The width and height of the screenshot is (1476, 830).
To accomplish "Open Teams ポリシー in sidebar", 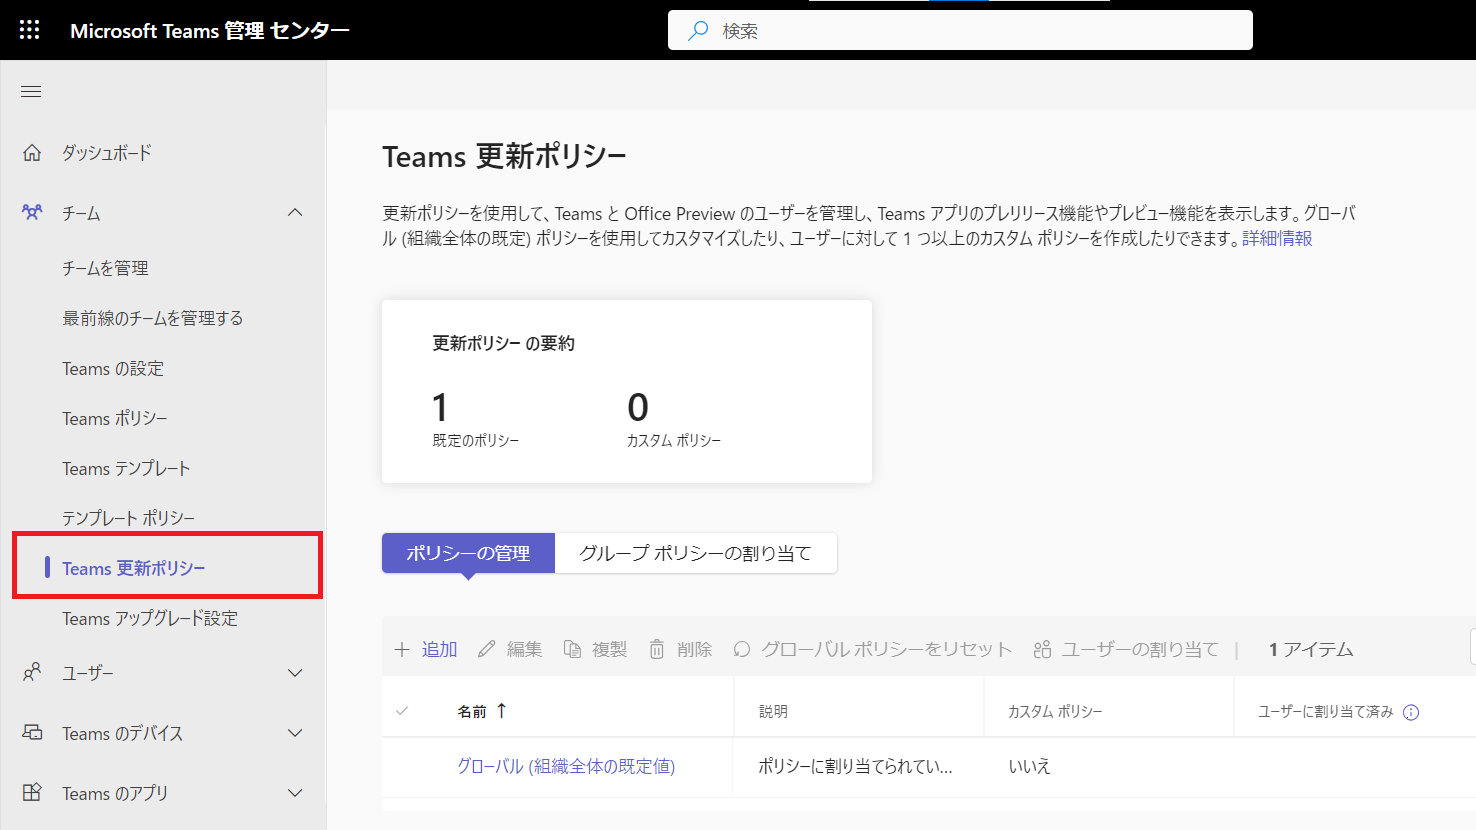I will (x=115, y=419).
